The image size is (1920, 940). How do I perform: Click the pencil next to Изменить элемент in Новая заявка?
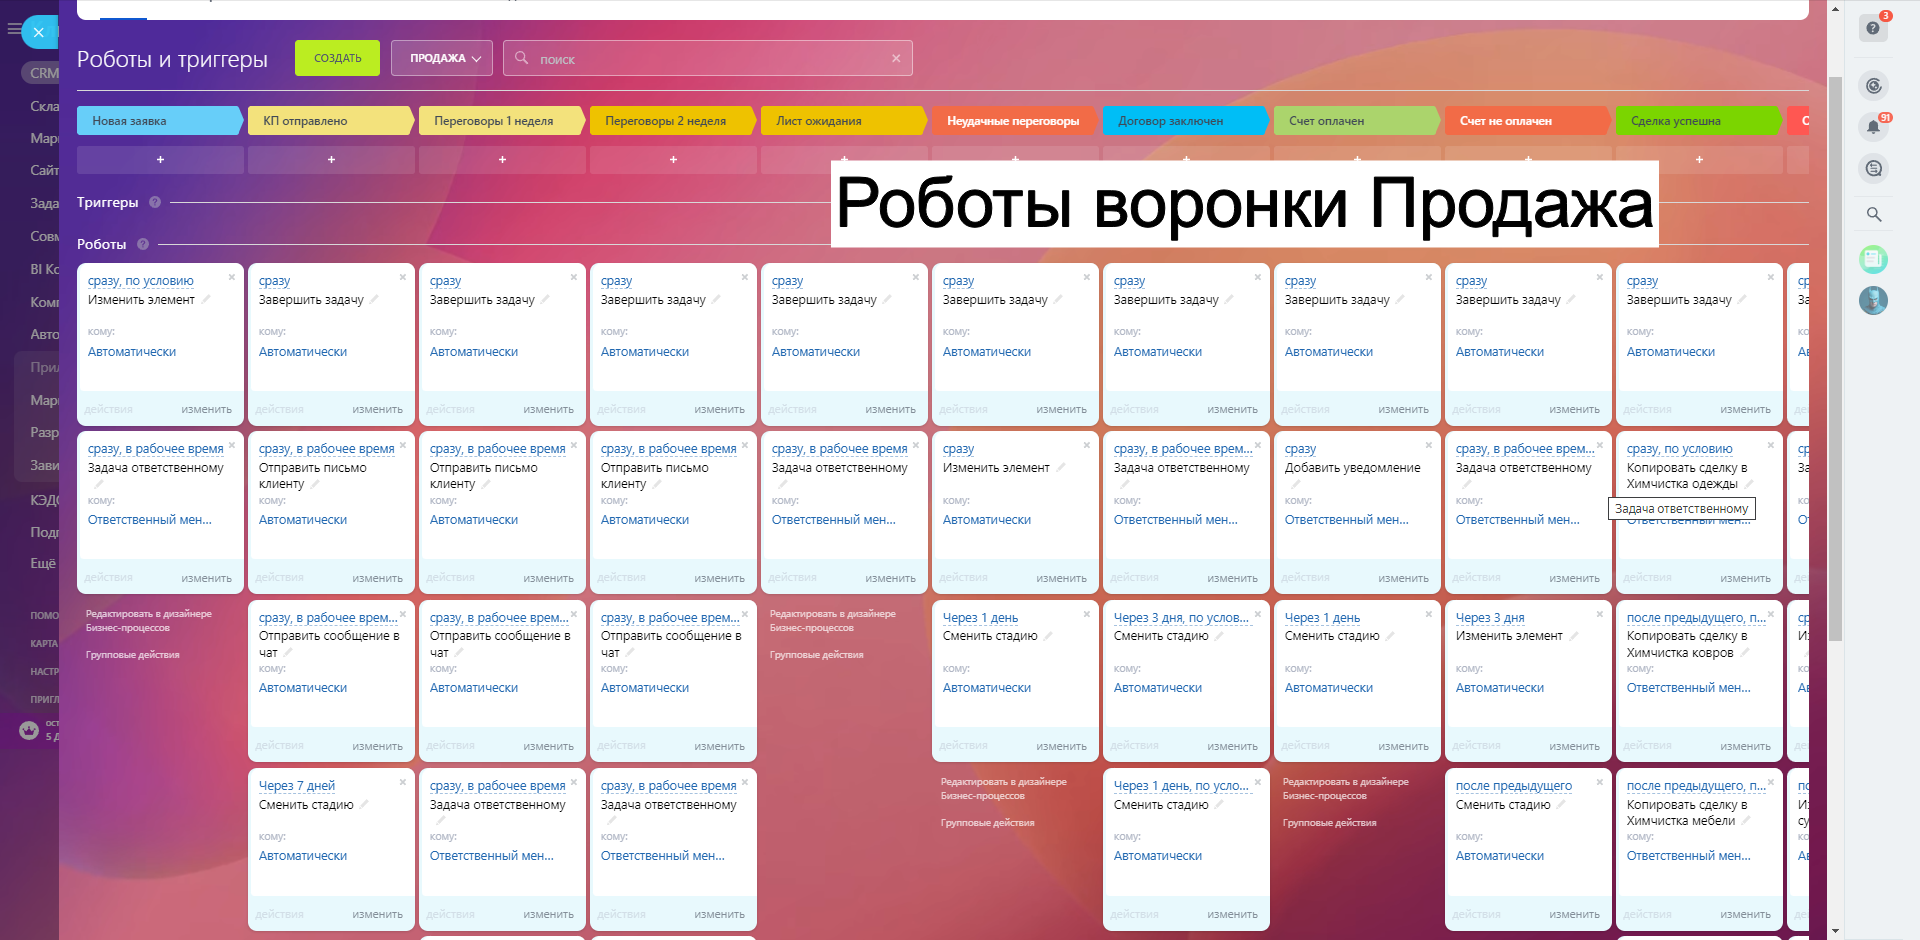coord(206,299)
